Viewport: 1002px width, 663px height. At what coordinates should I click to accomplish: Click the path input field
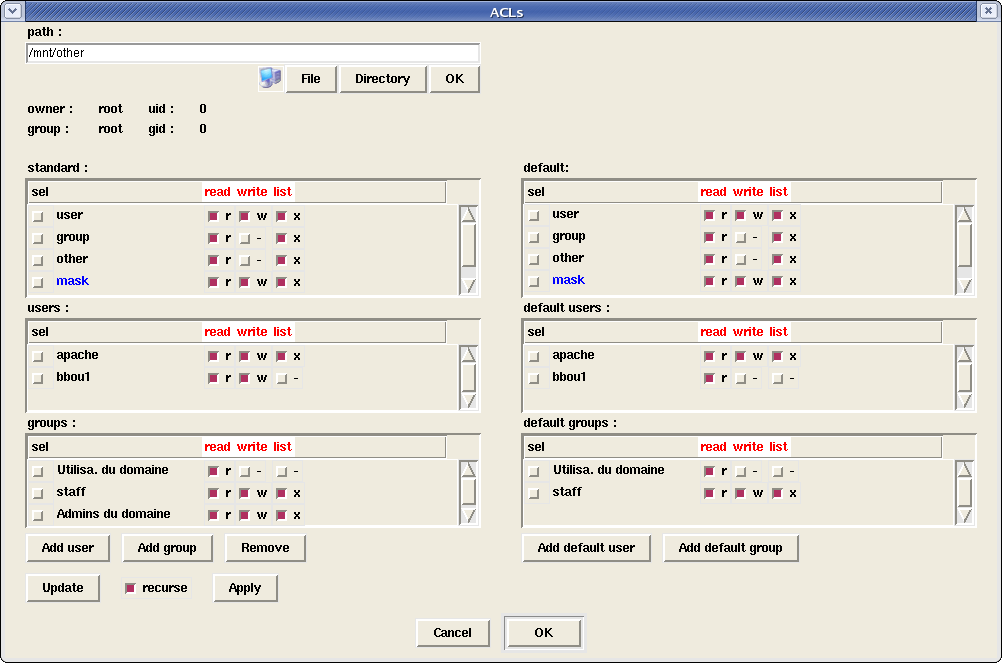pyautogui.click(x=253, y=53)
